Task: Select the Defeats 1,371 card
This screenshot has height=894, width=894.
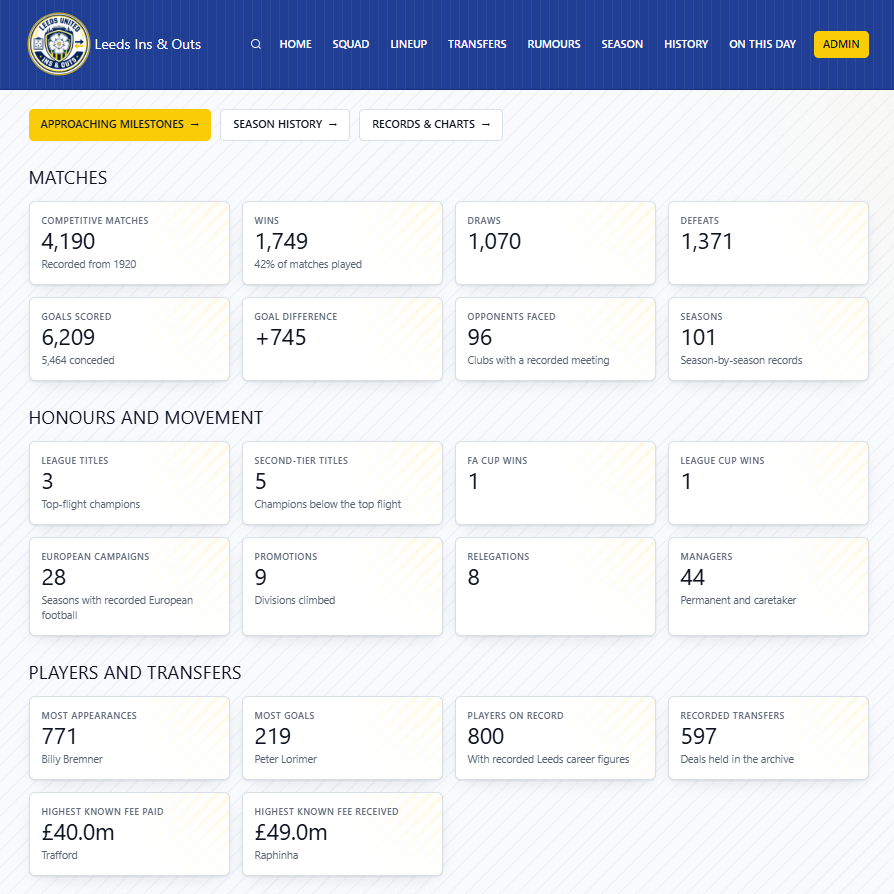Action: click(x=768, y=243)
